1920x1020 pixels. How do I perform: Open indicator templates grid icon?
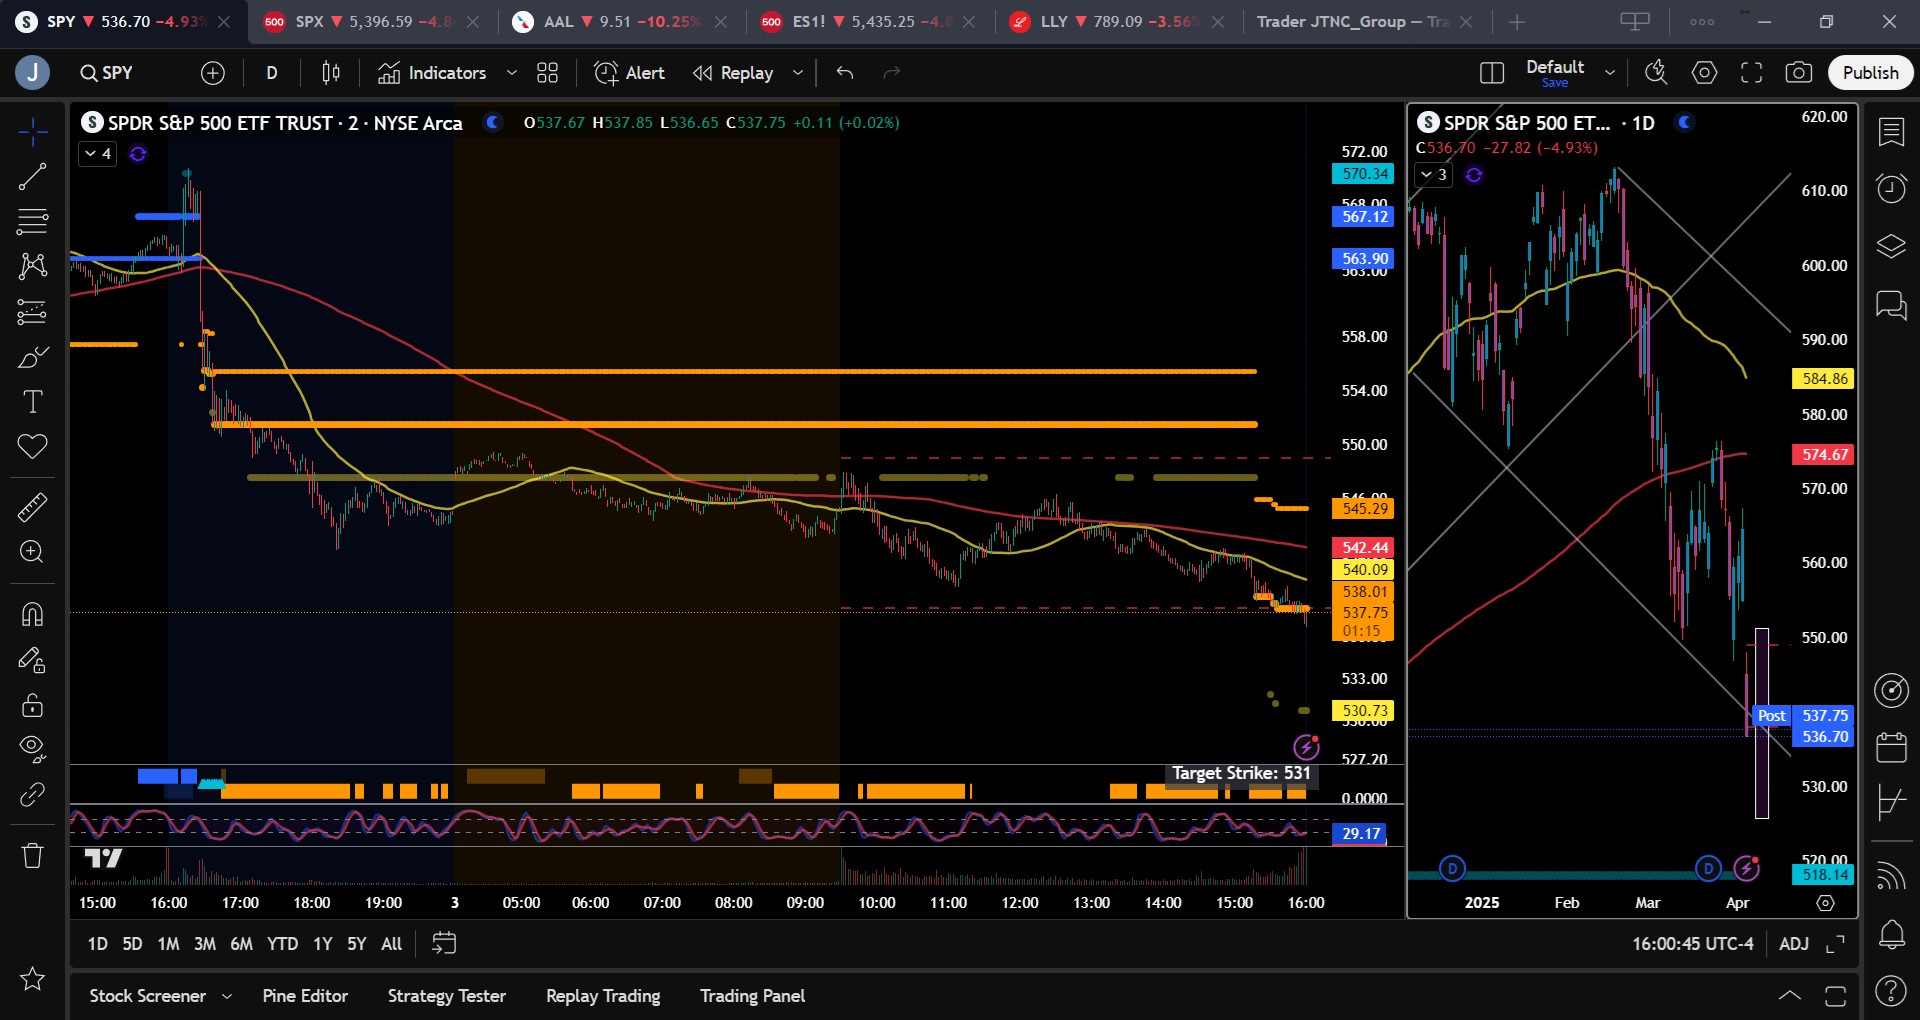(547, 73)
